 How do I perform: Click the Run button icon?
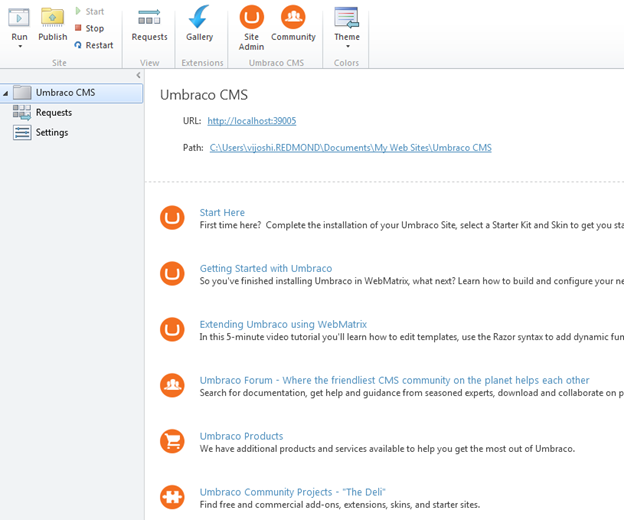click(19, 17)
